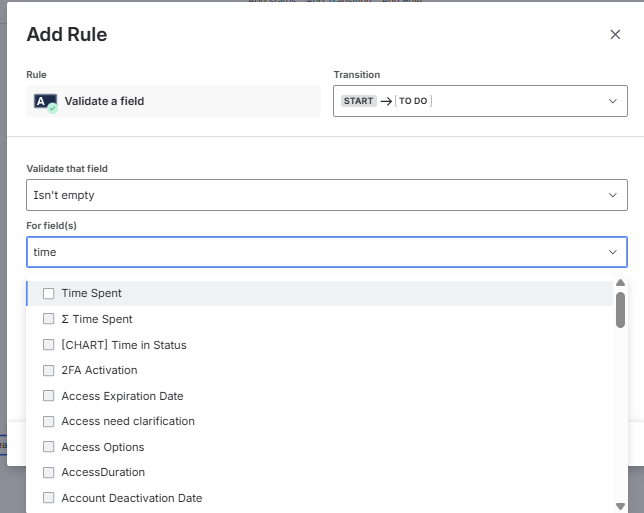This screenshot has width=644, height=513.
Task: Click the field list scrollbar thumb
Action: (x=620, y=309)
